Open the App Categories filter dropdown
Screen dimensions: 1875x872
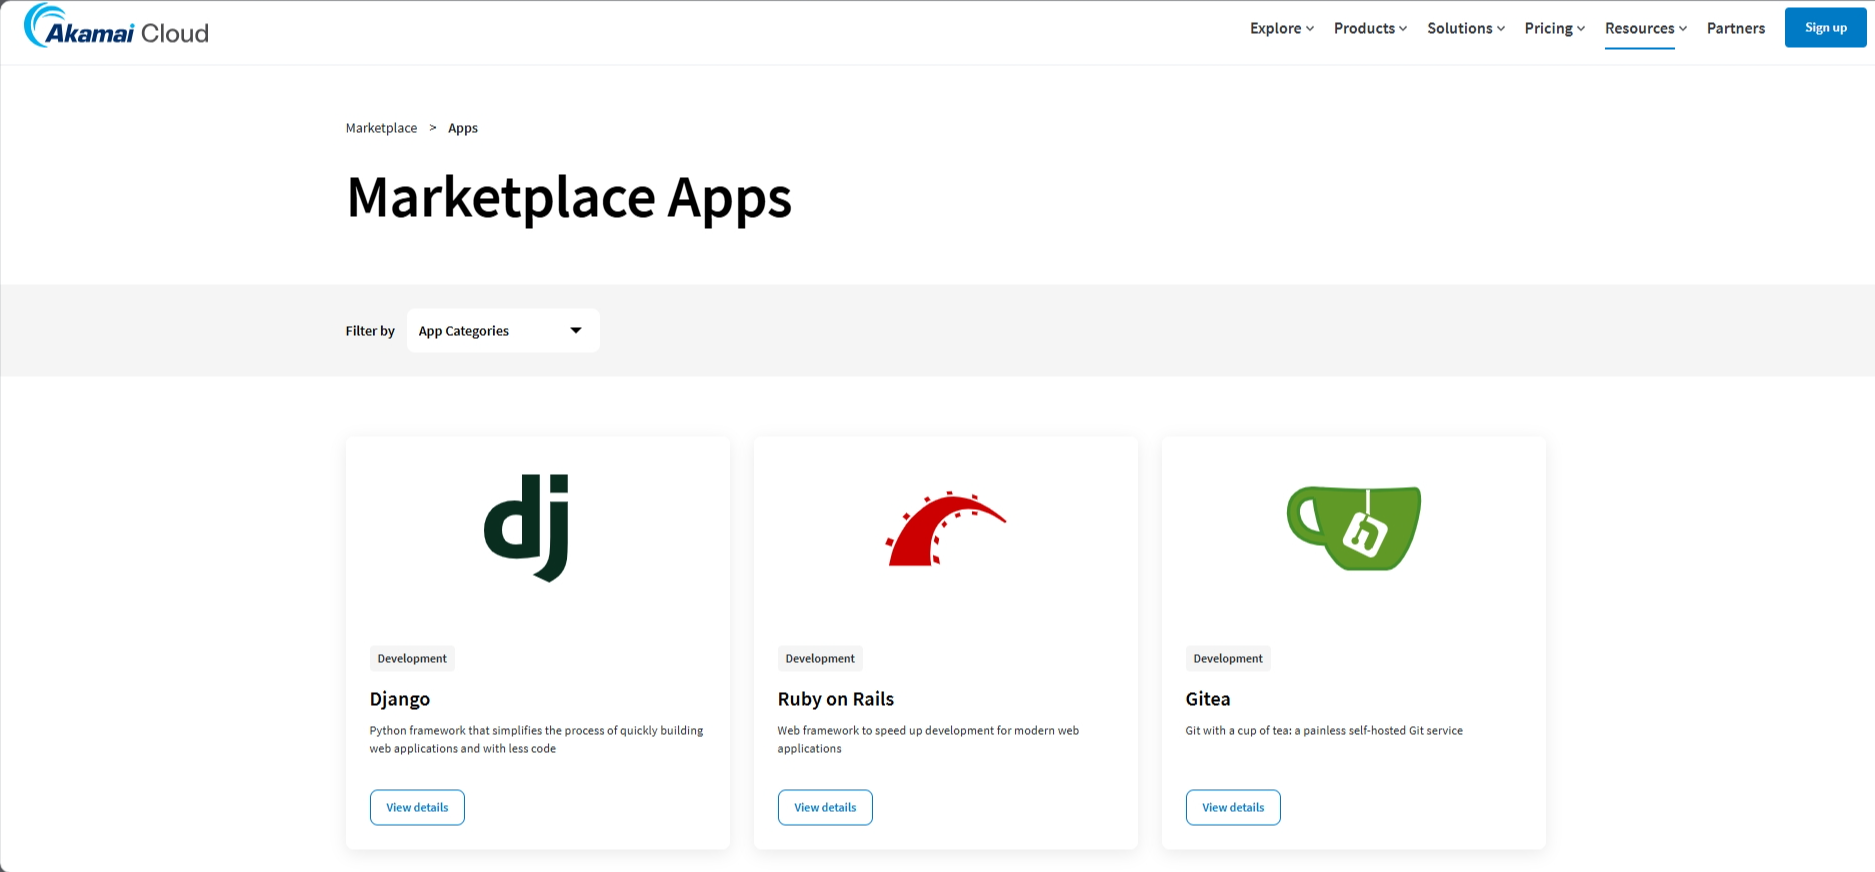click(503, 330)
